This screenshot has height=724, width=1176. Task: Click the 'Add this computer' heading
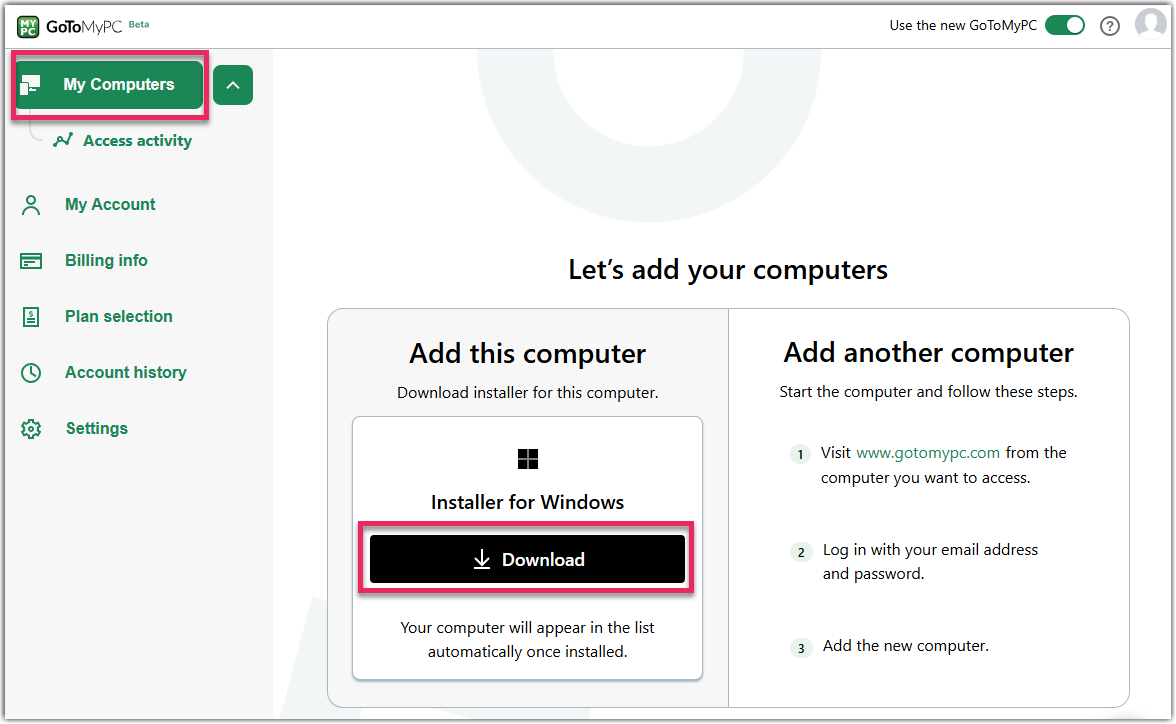(x=527, y=354)
